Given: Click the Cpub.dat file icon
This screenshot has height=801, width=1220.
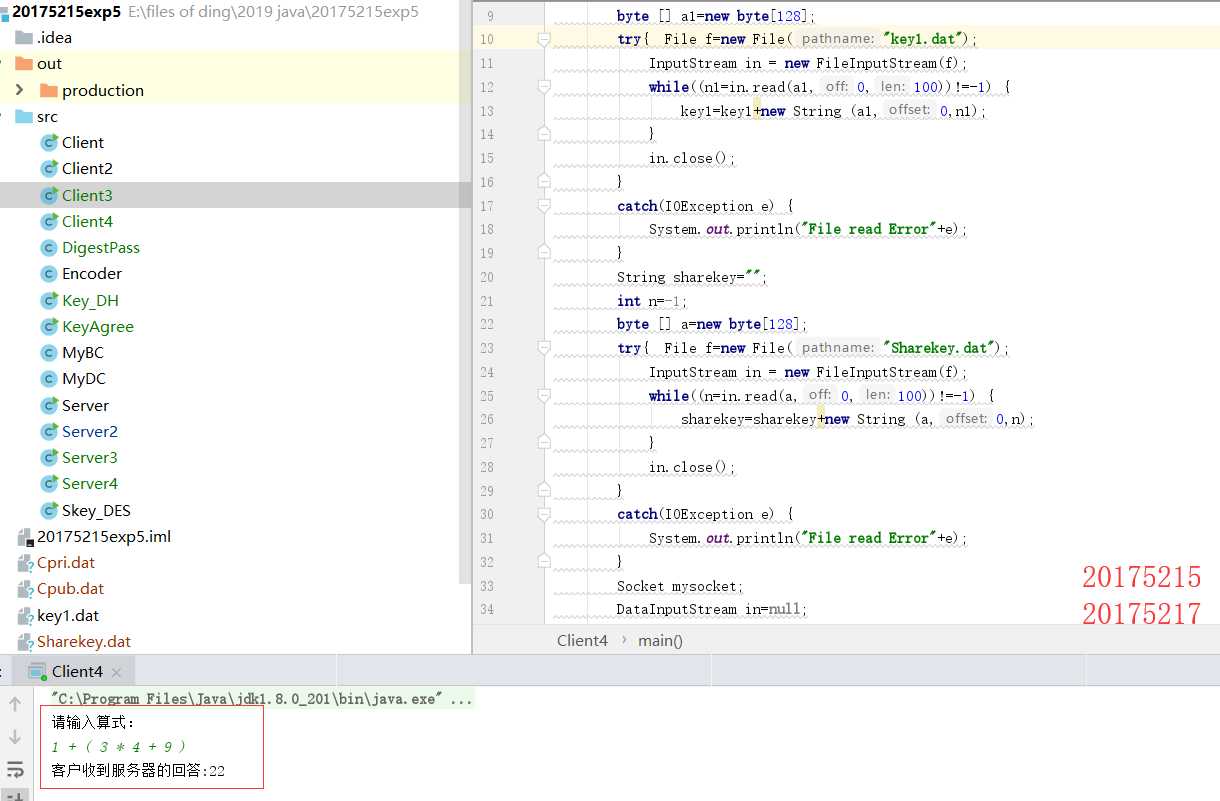Looking at the screenshot, I should click(x=25, y=589).
